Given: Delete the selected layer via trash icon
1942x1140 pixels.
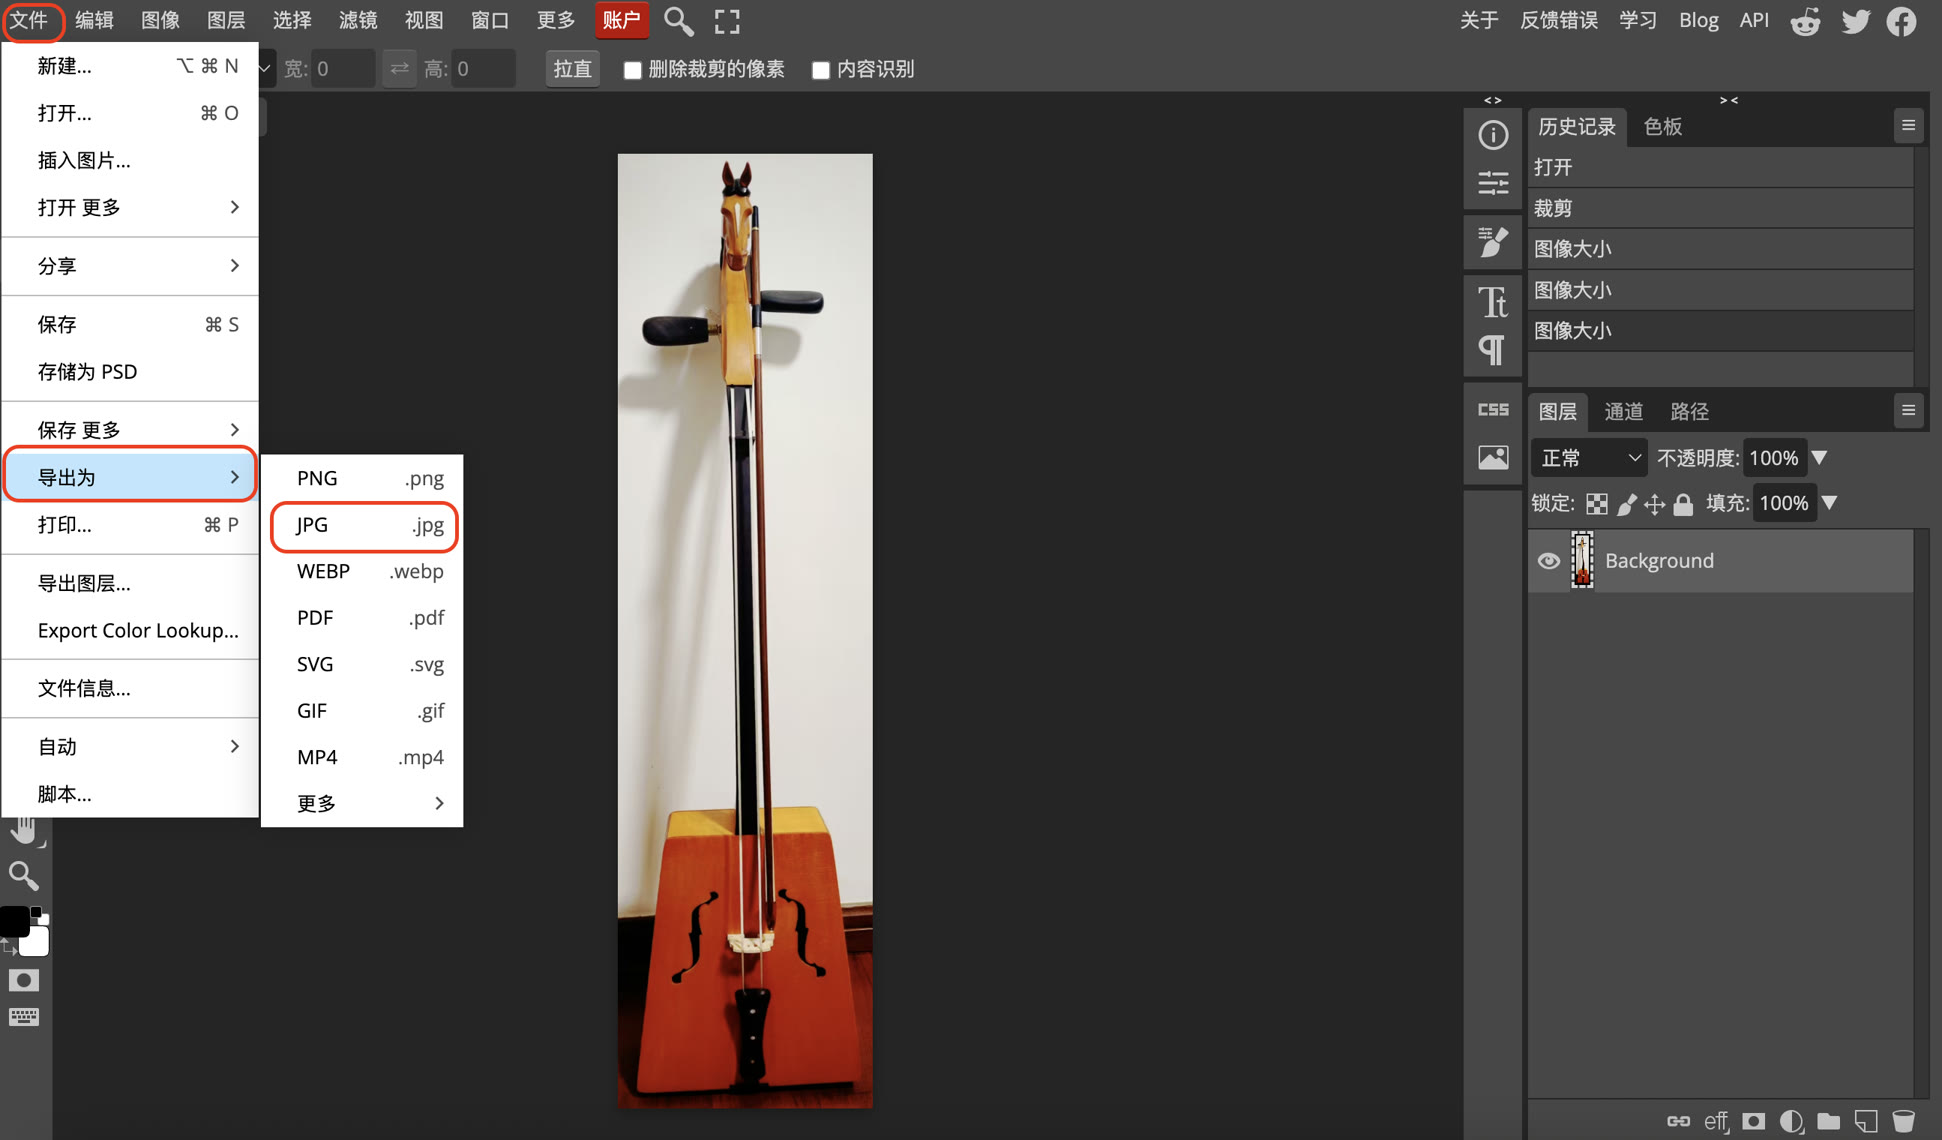Looking at the screenshot, I should pos(1903,1121).
